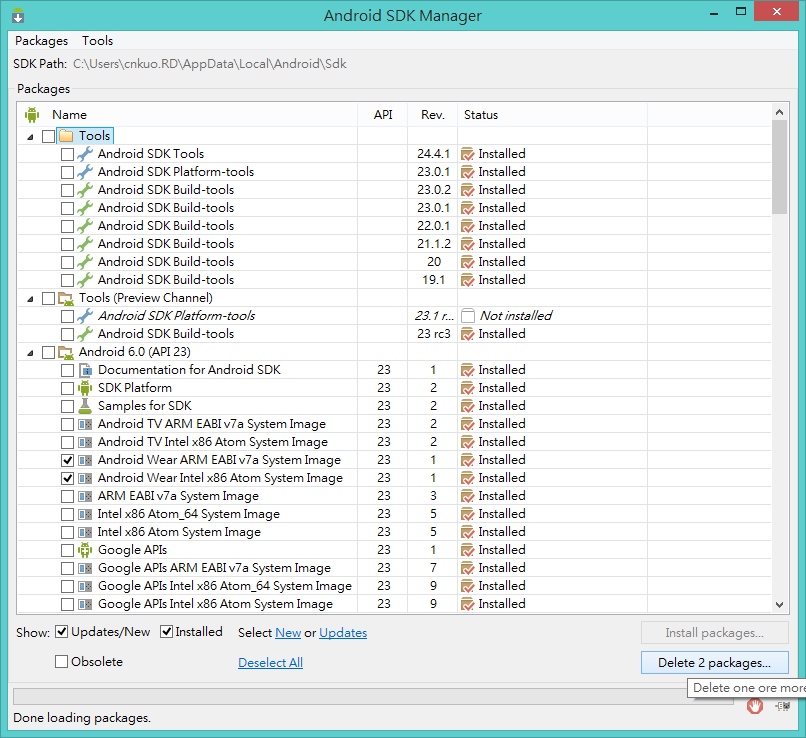Click Intel x86 Atom_64 System Image icon

click(85, 514)
